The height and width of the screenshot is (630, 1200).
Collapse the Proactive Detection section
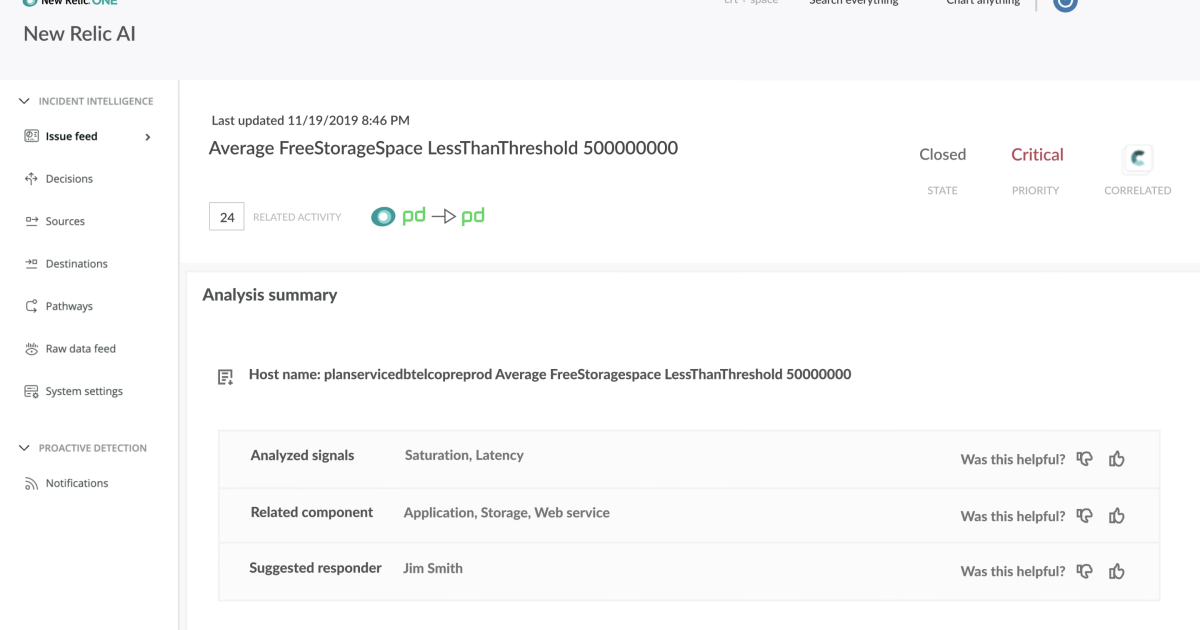click(22, 447)
